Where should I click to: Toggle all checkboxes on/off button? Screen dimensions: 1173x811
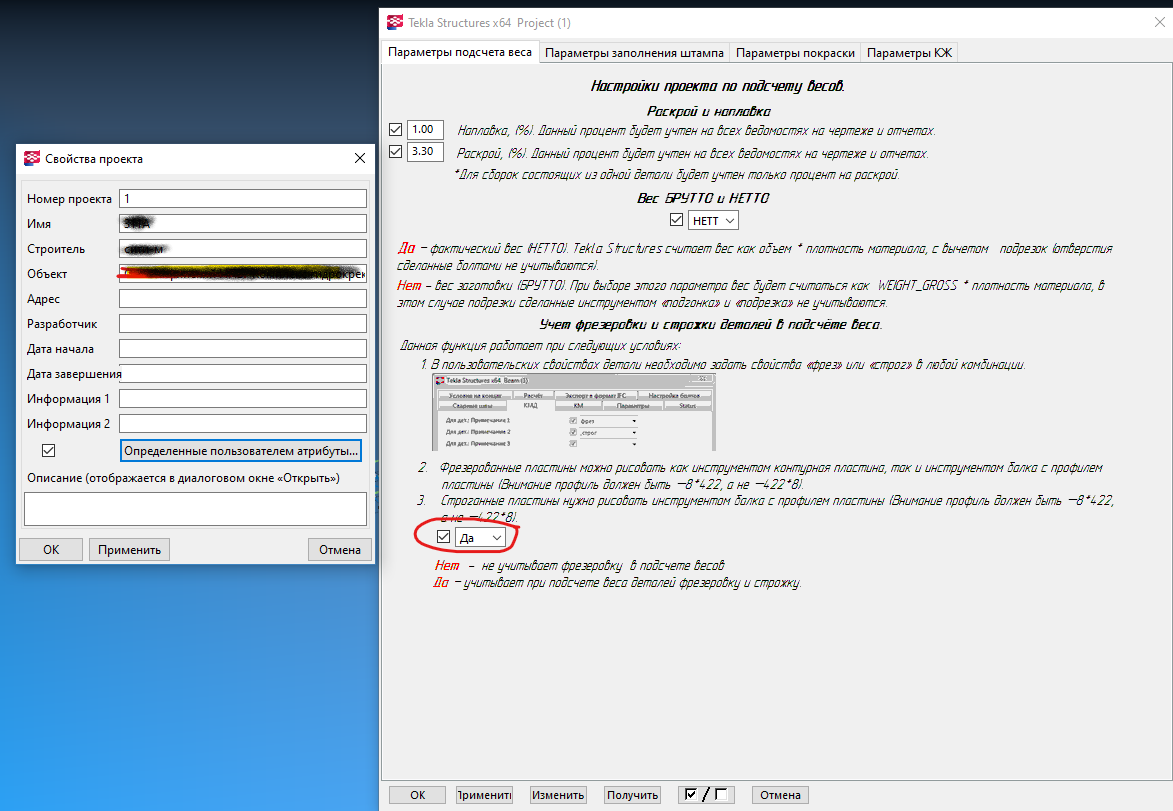coord(705,795)
